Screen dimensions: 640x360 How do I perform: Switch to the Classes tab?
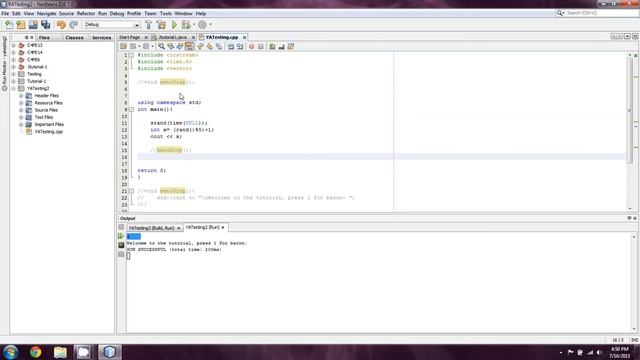(x=74, y=38)
